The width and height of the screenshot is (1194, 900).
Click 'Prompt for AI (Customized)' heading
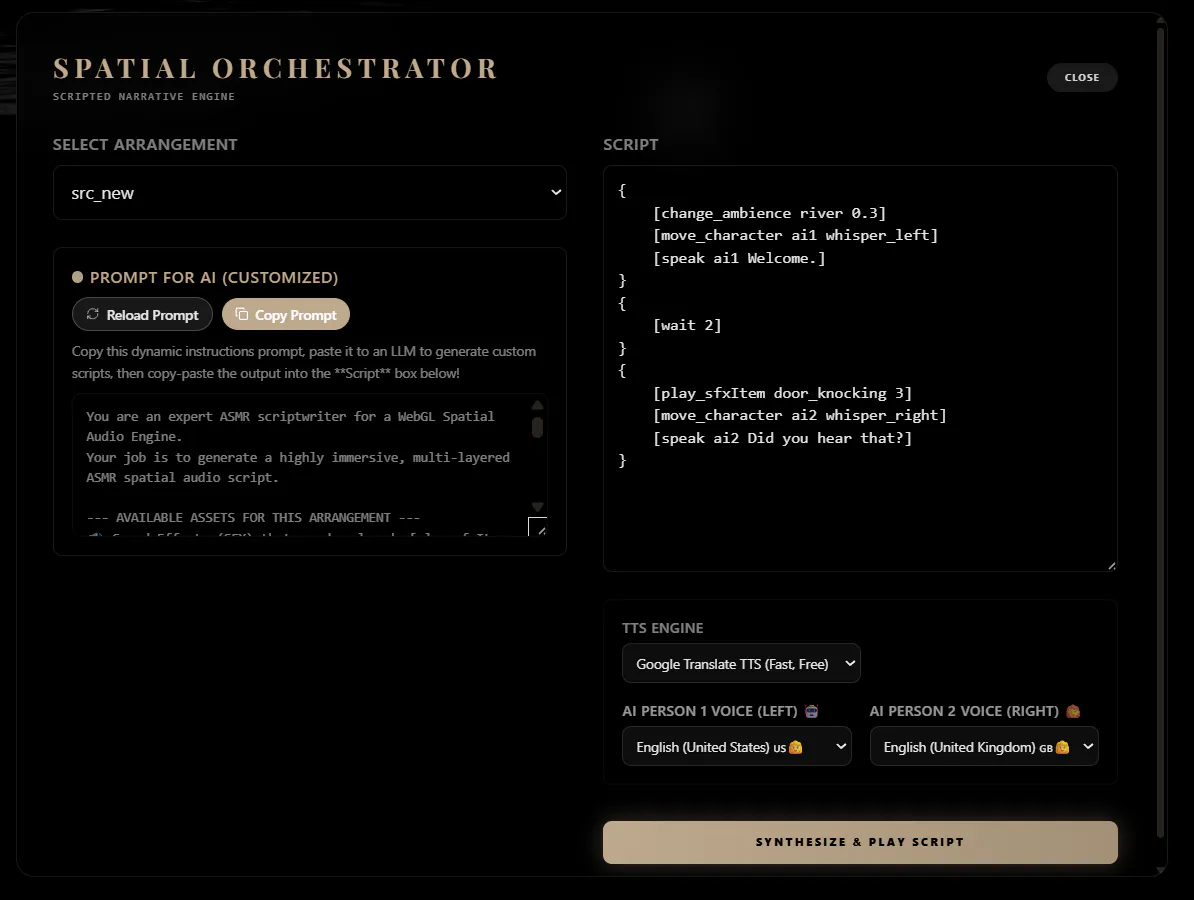214,277
